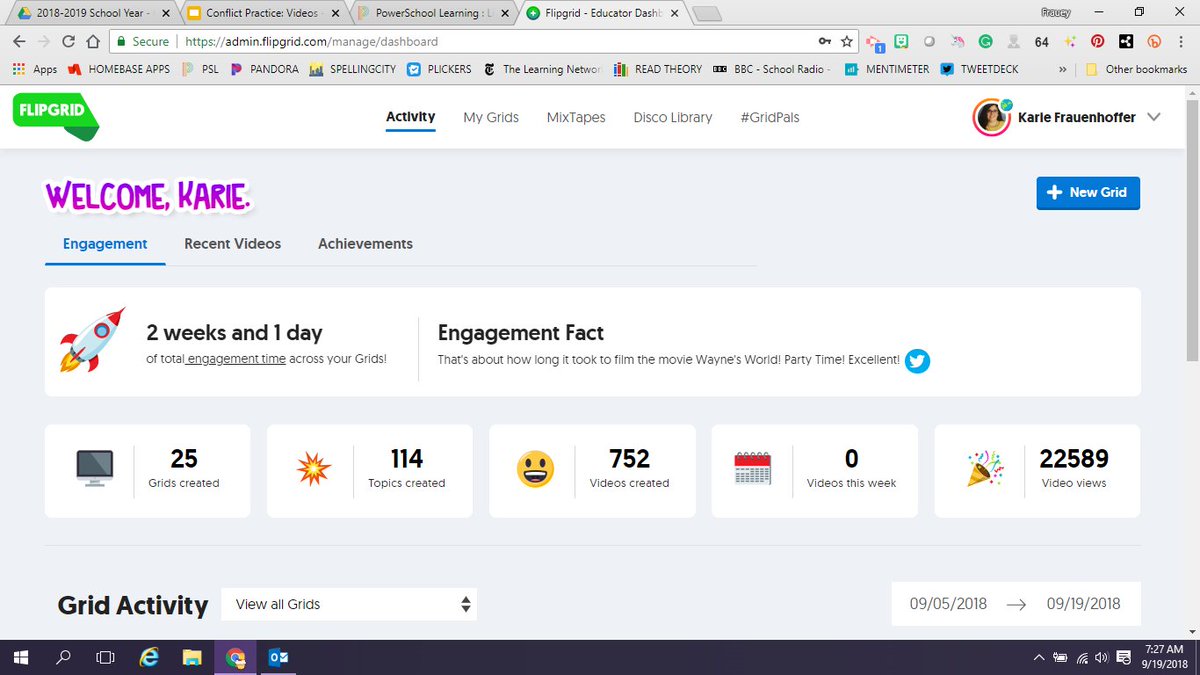
Task: Open Grammarly extension icon
Action: [x=985, y=42]
